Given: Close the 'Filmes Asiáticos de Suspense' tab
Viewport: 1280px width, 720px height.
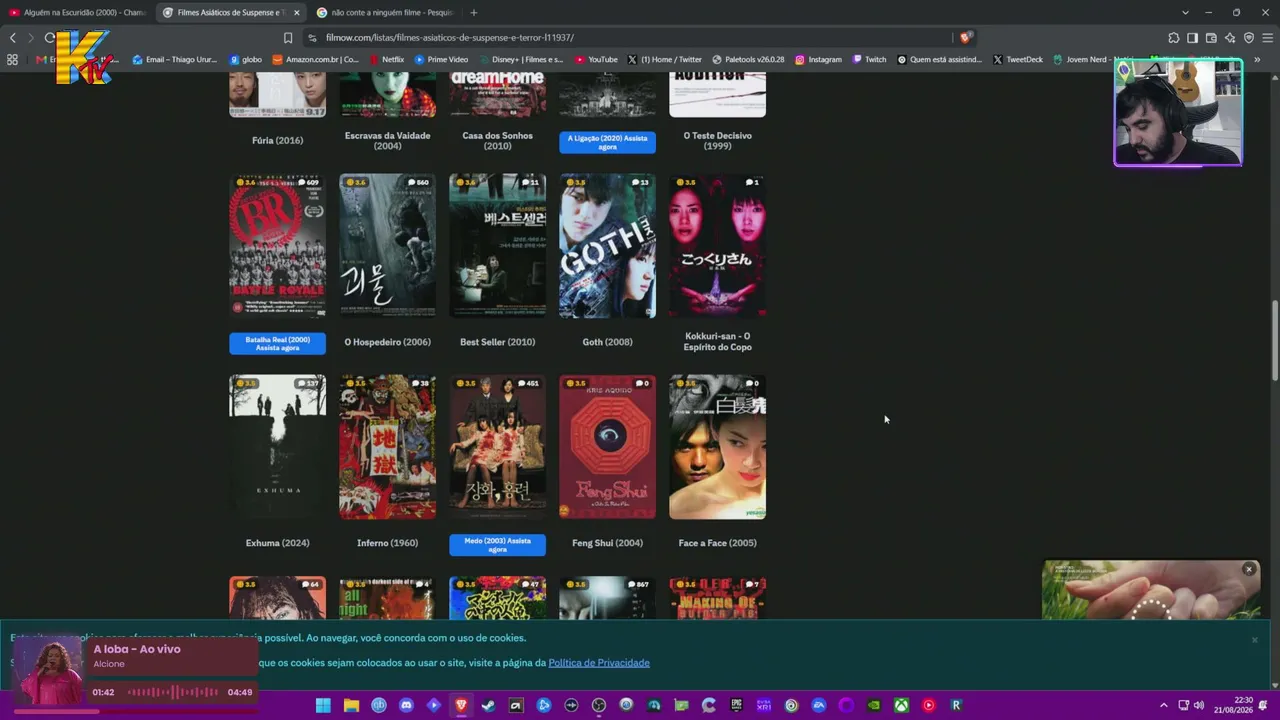Looking at the screenshot, I should click(x=296, y=13).
